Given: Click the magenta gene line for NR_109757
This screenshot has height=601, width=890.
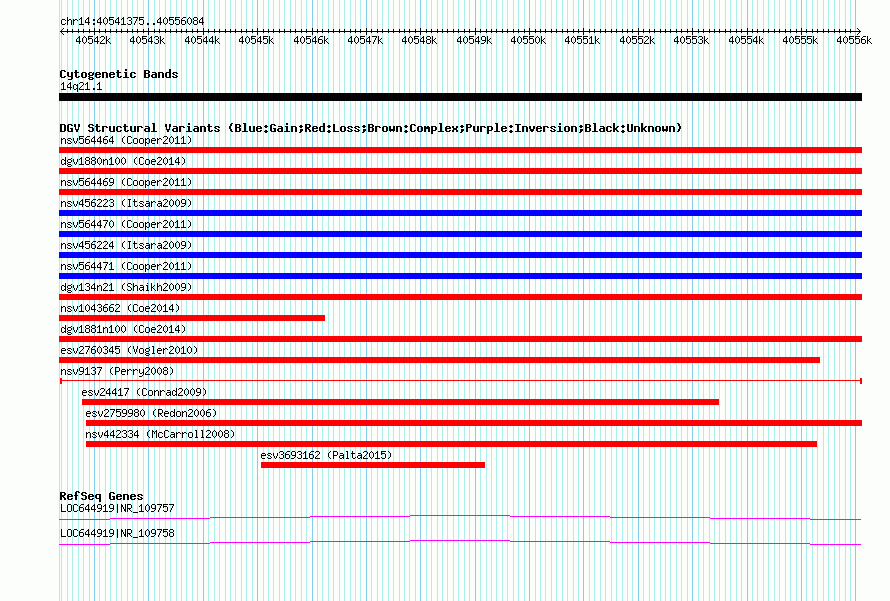Looking at the screenshot, I should pyautogui.click(x=460, y=517).
